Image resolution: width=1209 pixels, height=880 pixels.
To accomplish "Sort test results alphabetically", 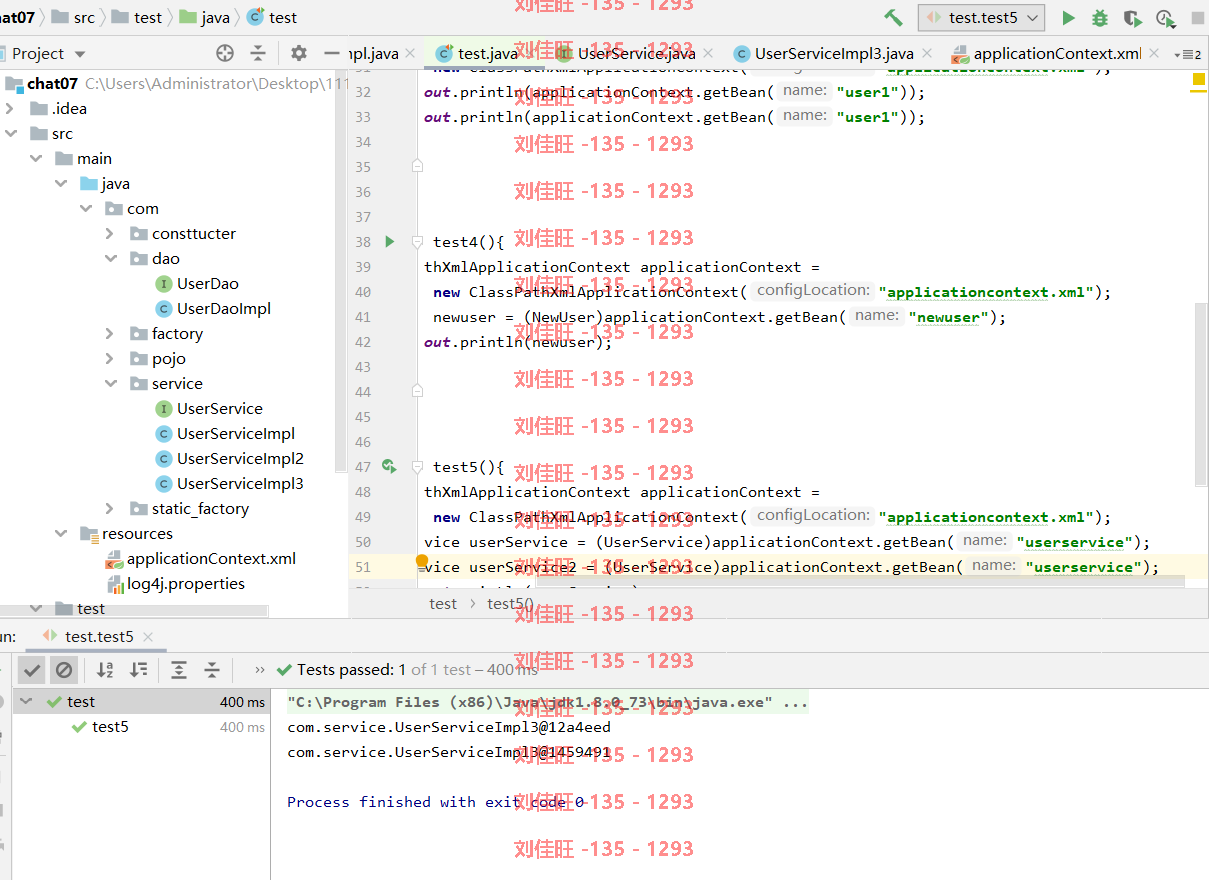I will click(x=105, y=670).
